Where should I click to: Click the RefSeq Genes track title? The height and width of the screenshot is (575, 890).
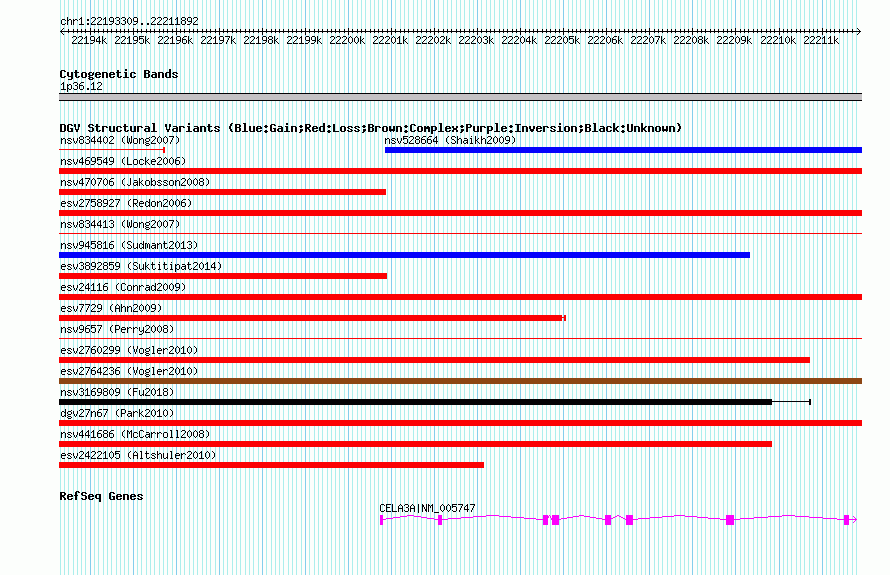101,496
